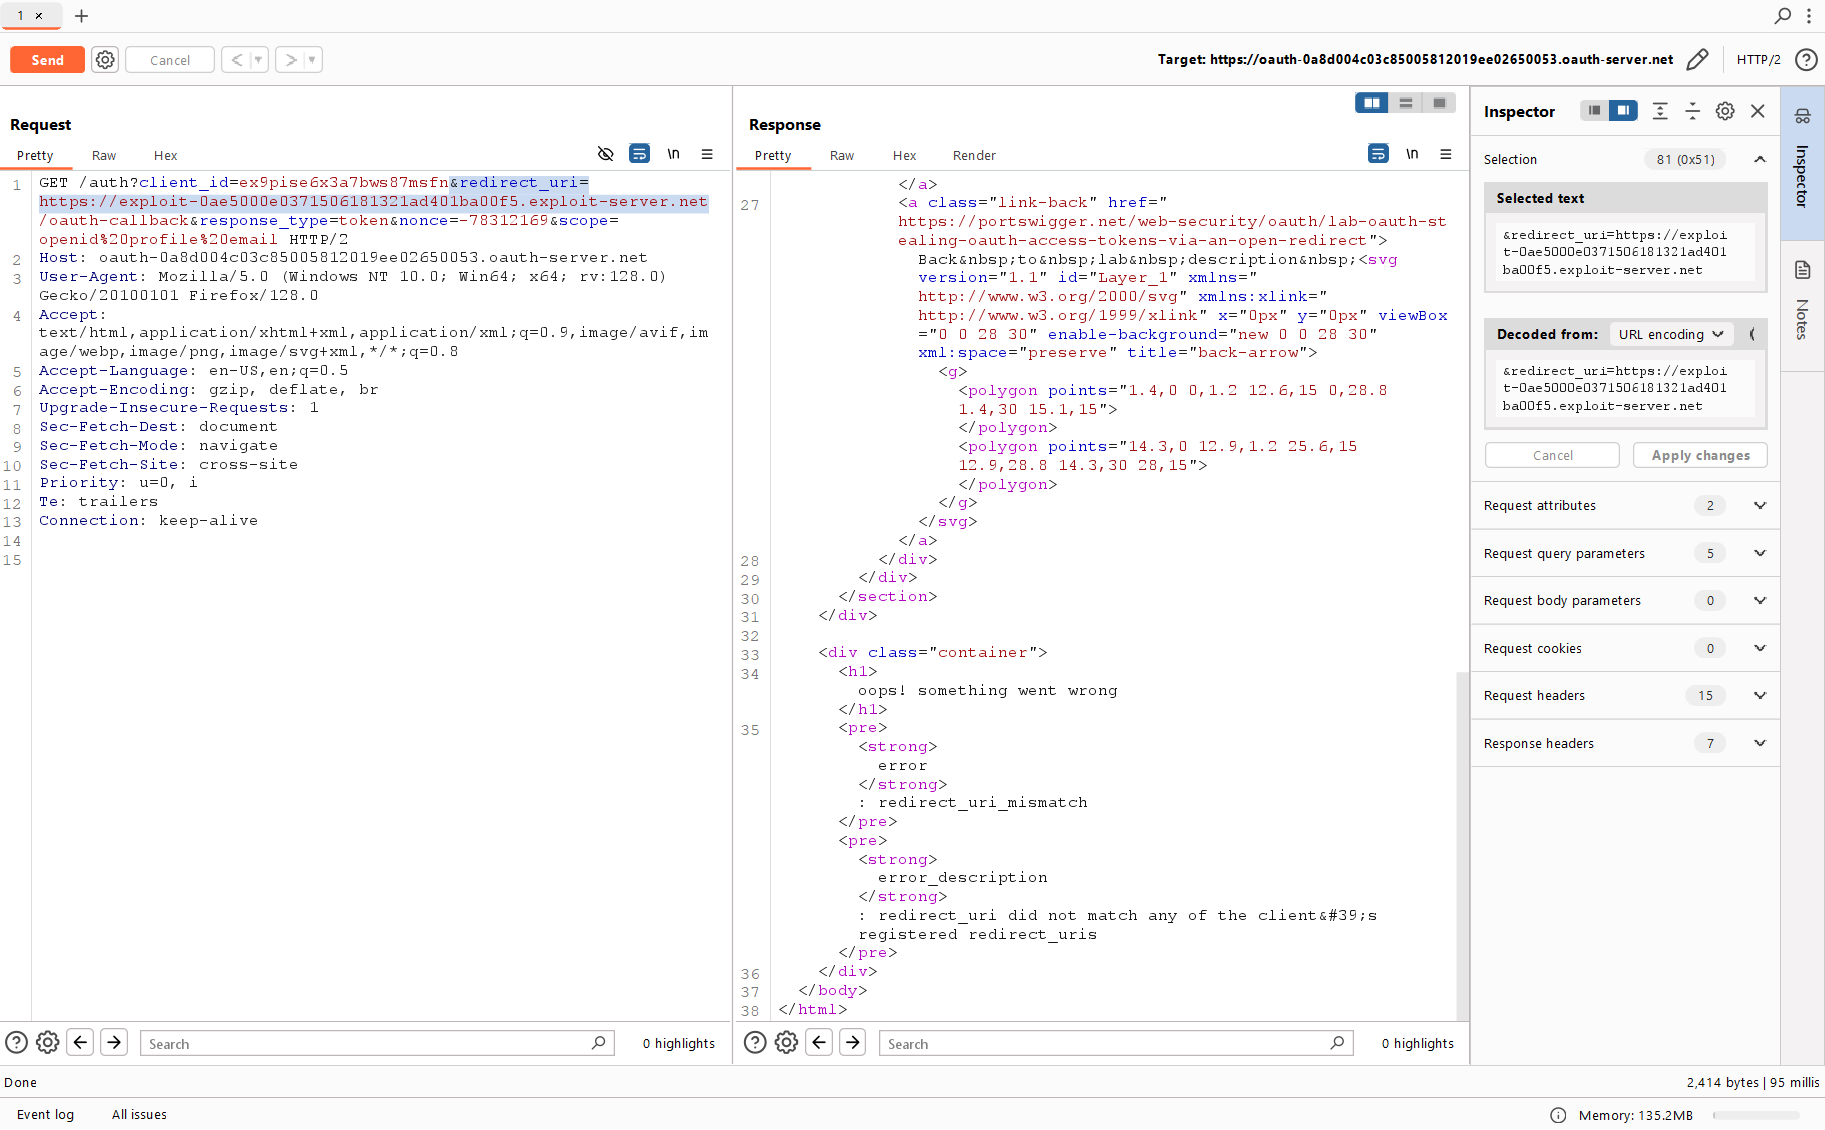Jump to previous request search match

81,1042
